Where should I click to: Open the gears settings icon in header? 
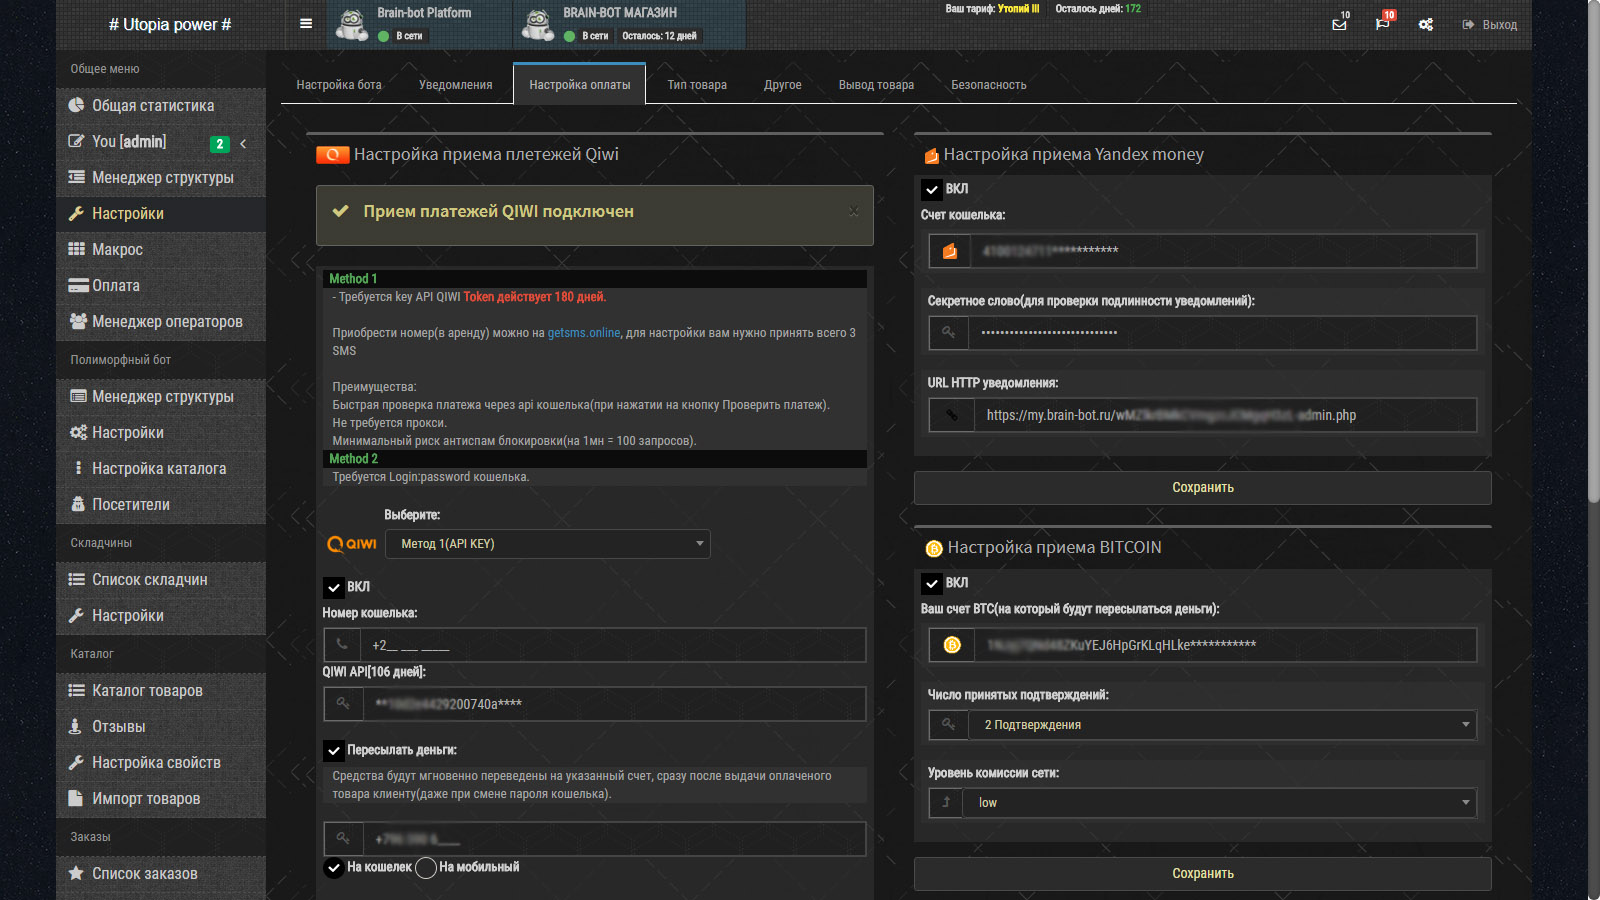tap(1426, 24)
